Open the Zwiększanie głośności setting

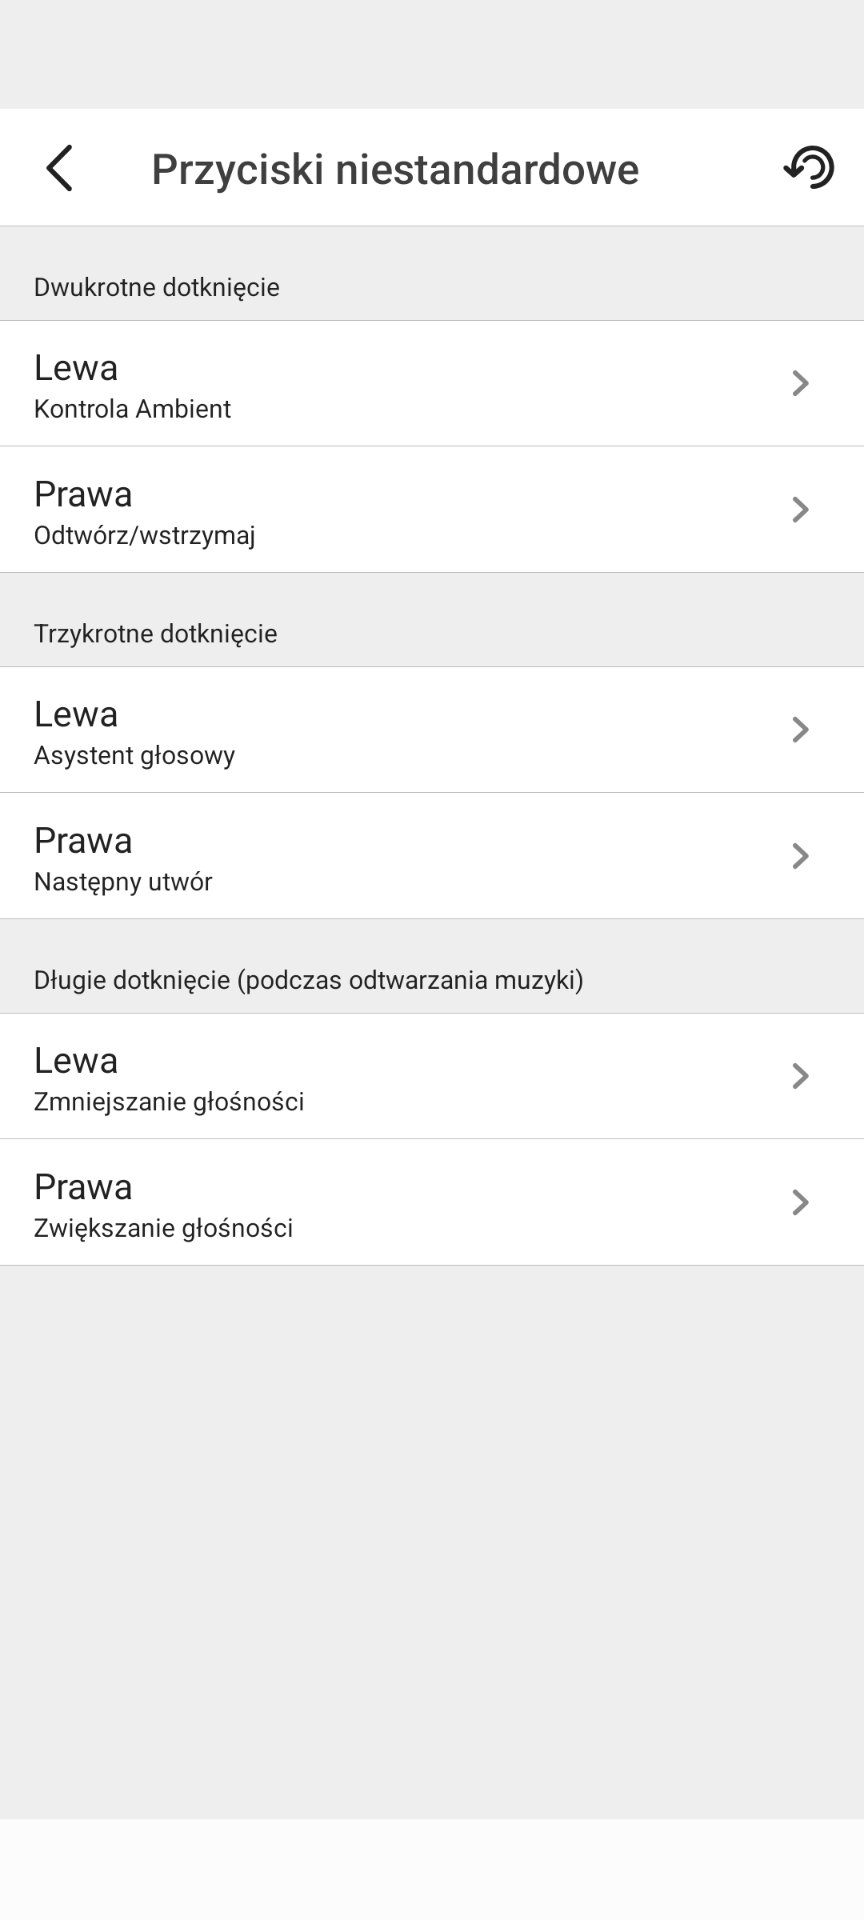pos(163,1228)
